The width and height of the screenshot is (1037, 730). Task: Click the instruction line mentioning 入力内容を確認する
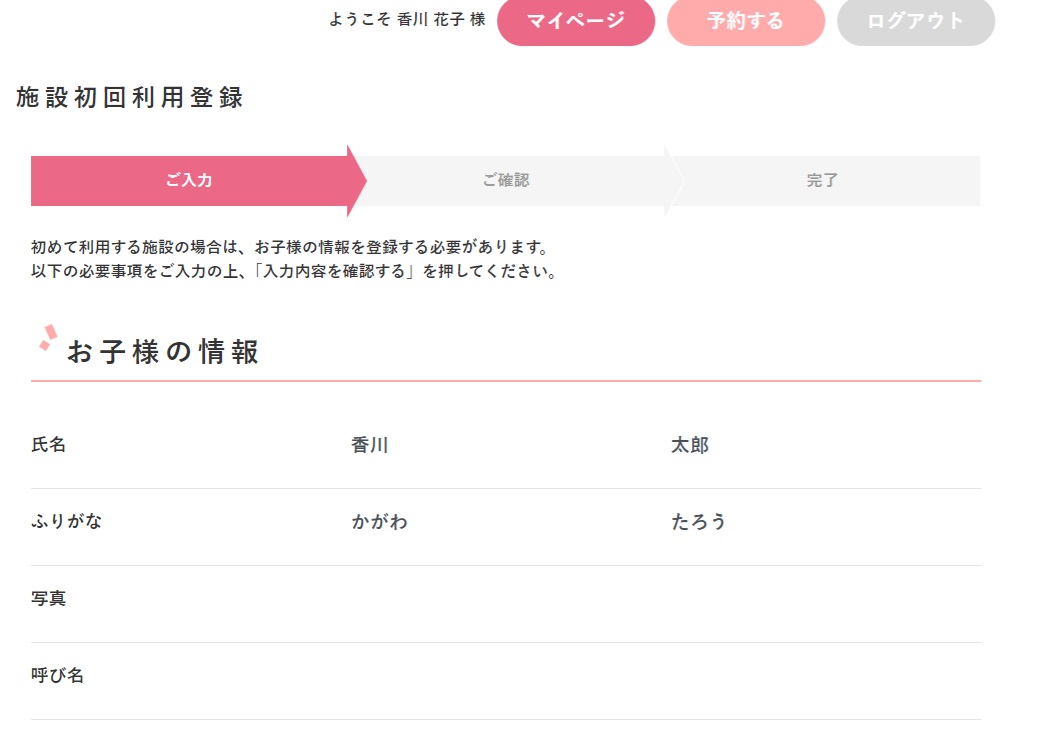tap(294, 271)
